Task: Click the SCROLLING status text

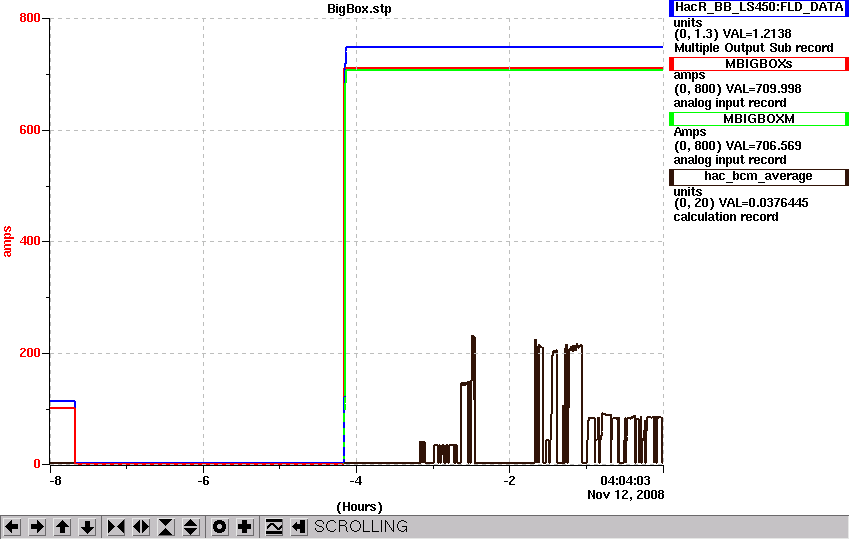Action: point(361,527)
